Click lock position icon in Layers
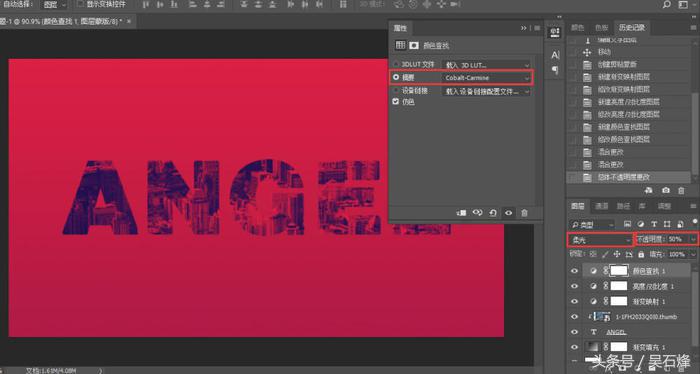 click(x=617, y=254)
